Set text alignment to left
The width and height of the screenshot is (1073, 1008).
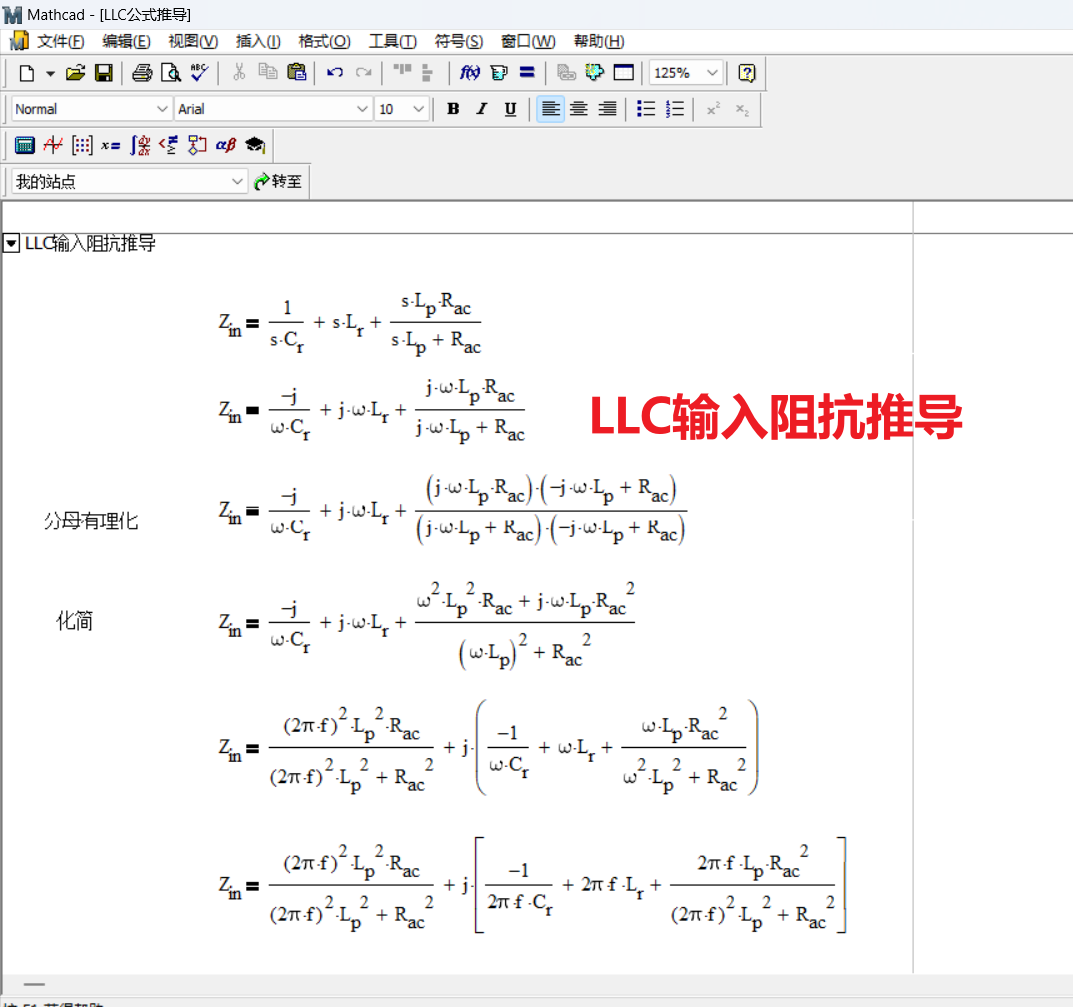click(550, 109)
